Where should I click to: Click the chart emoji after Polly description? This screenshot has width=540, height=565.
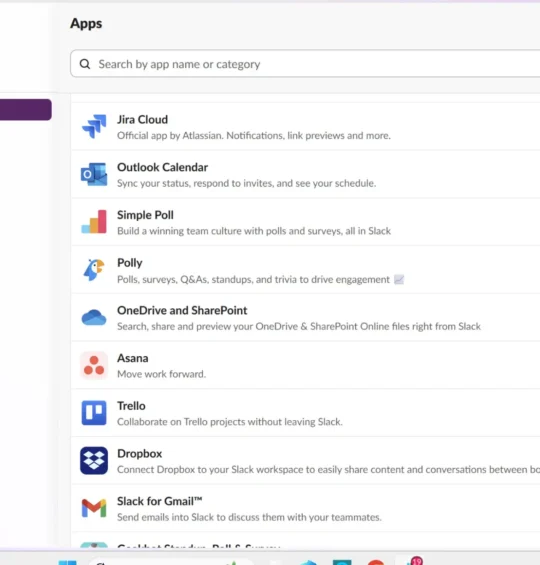point(399,279)
